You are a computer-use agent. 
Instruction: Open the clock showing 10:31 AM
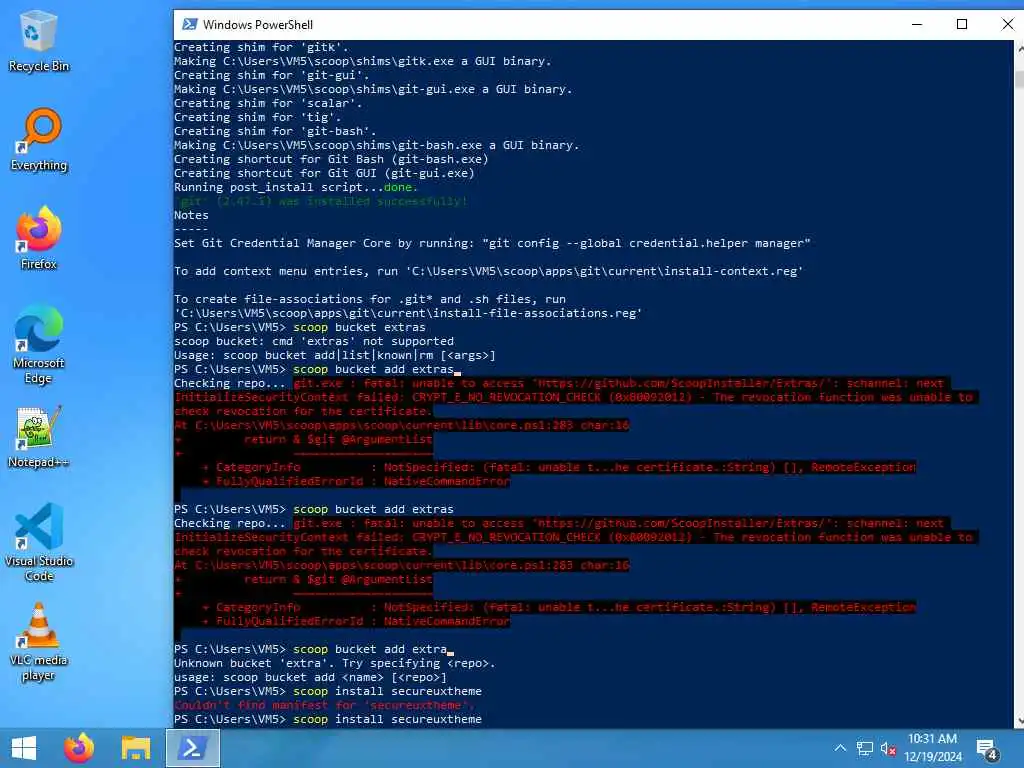[933, 748]
